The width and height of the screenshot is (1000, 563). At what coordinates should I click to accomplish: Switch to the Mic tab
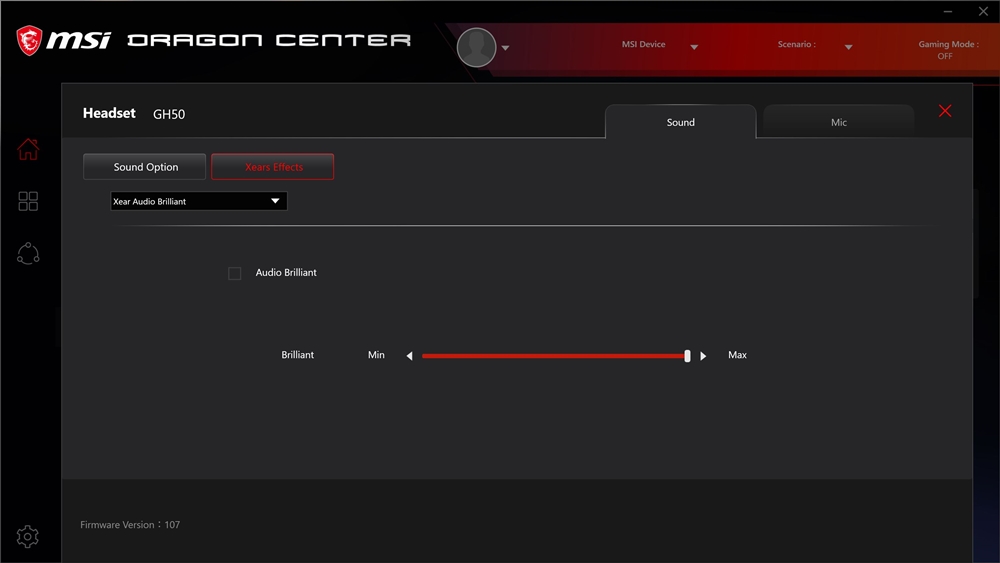839,122
